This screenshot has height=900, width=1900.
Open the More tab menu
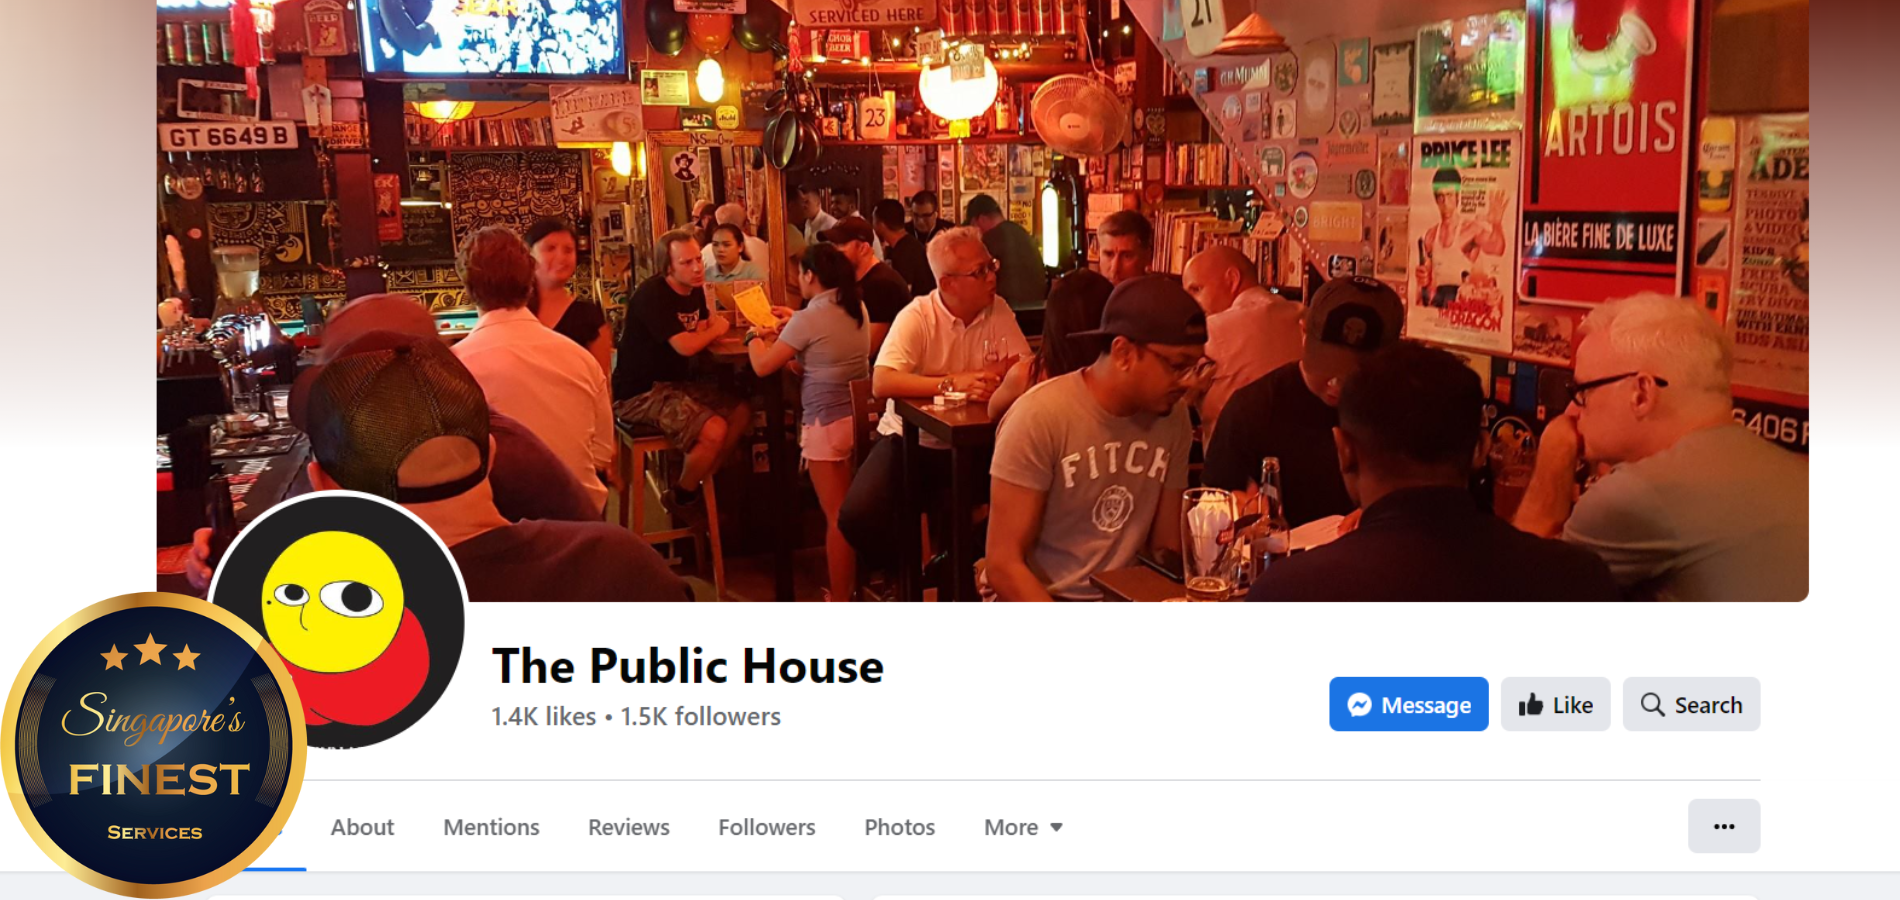[1023, 827]
